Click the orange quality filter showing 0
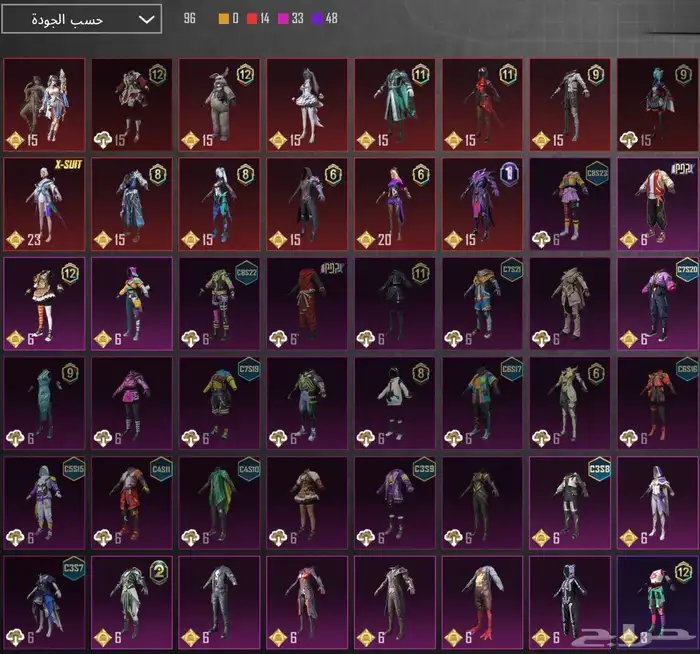This screenshot has height=654, width=700. [x=228, y=19]
